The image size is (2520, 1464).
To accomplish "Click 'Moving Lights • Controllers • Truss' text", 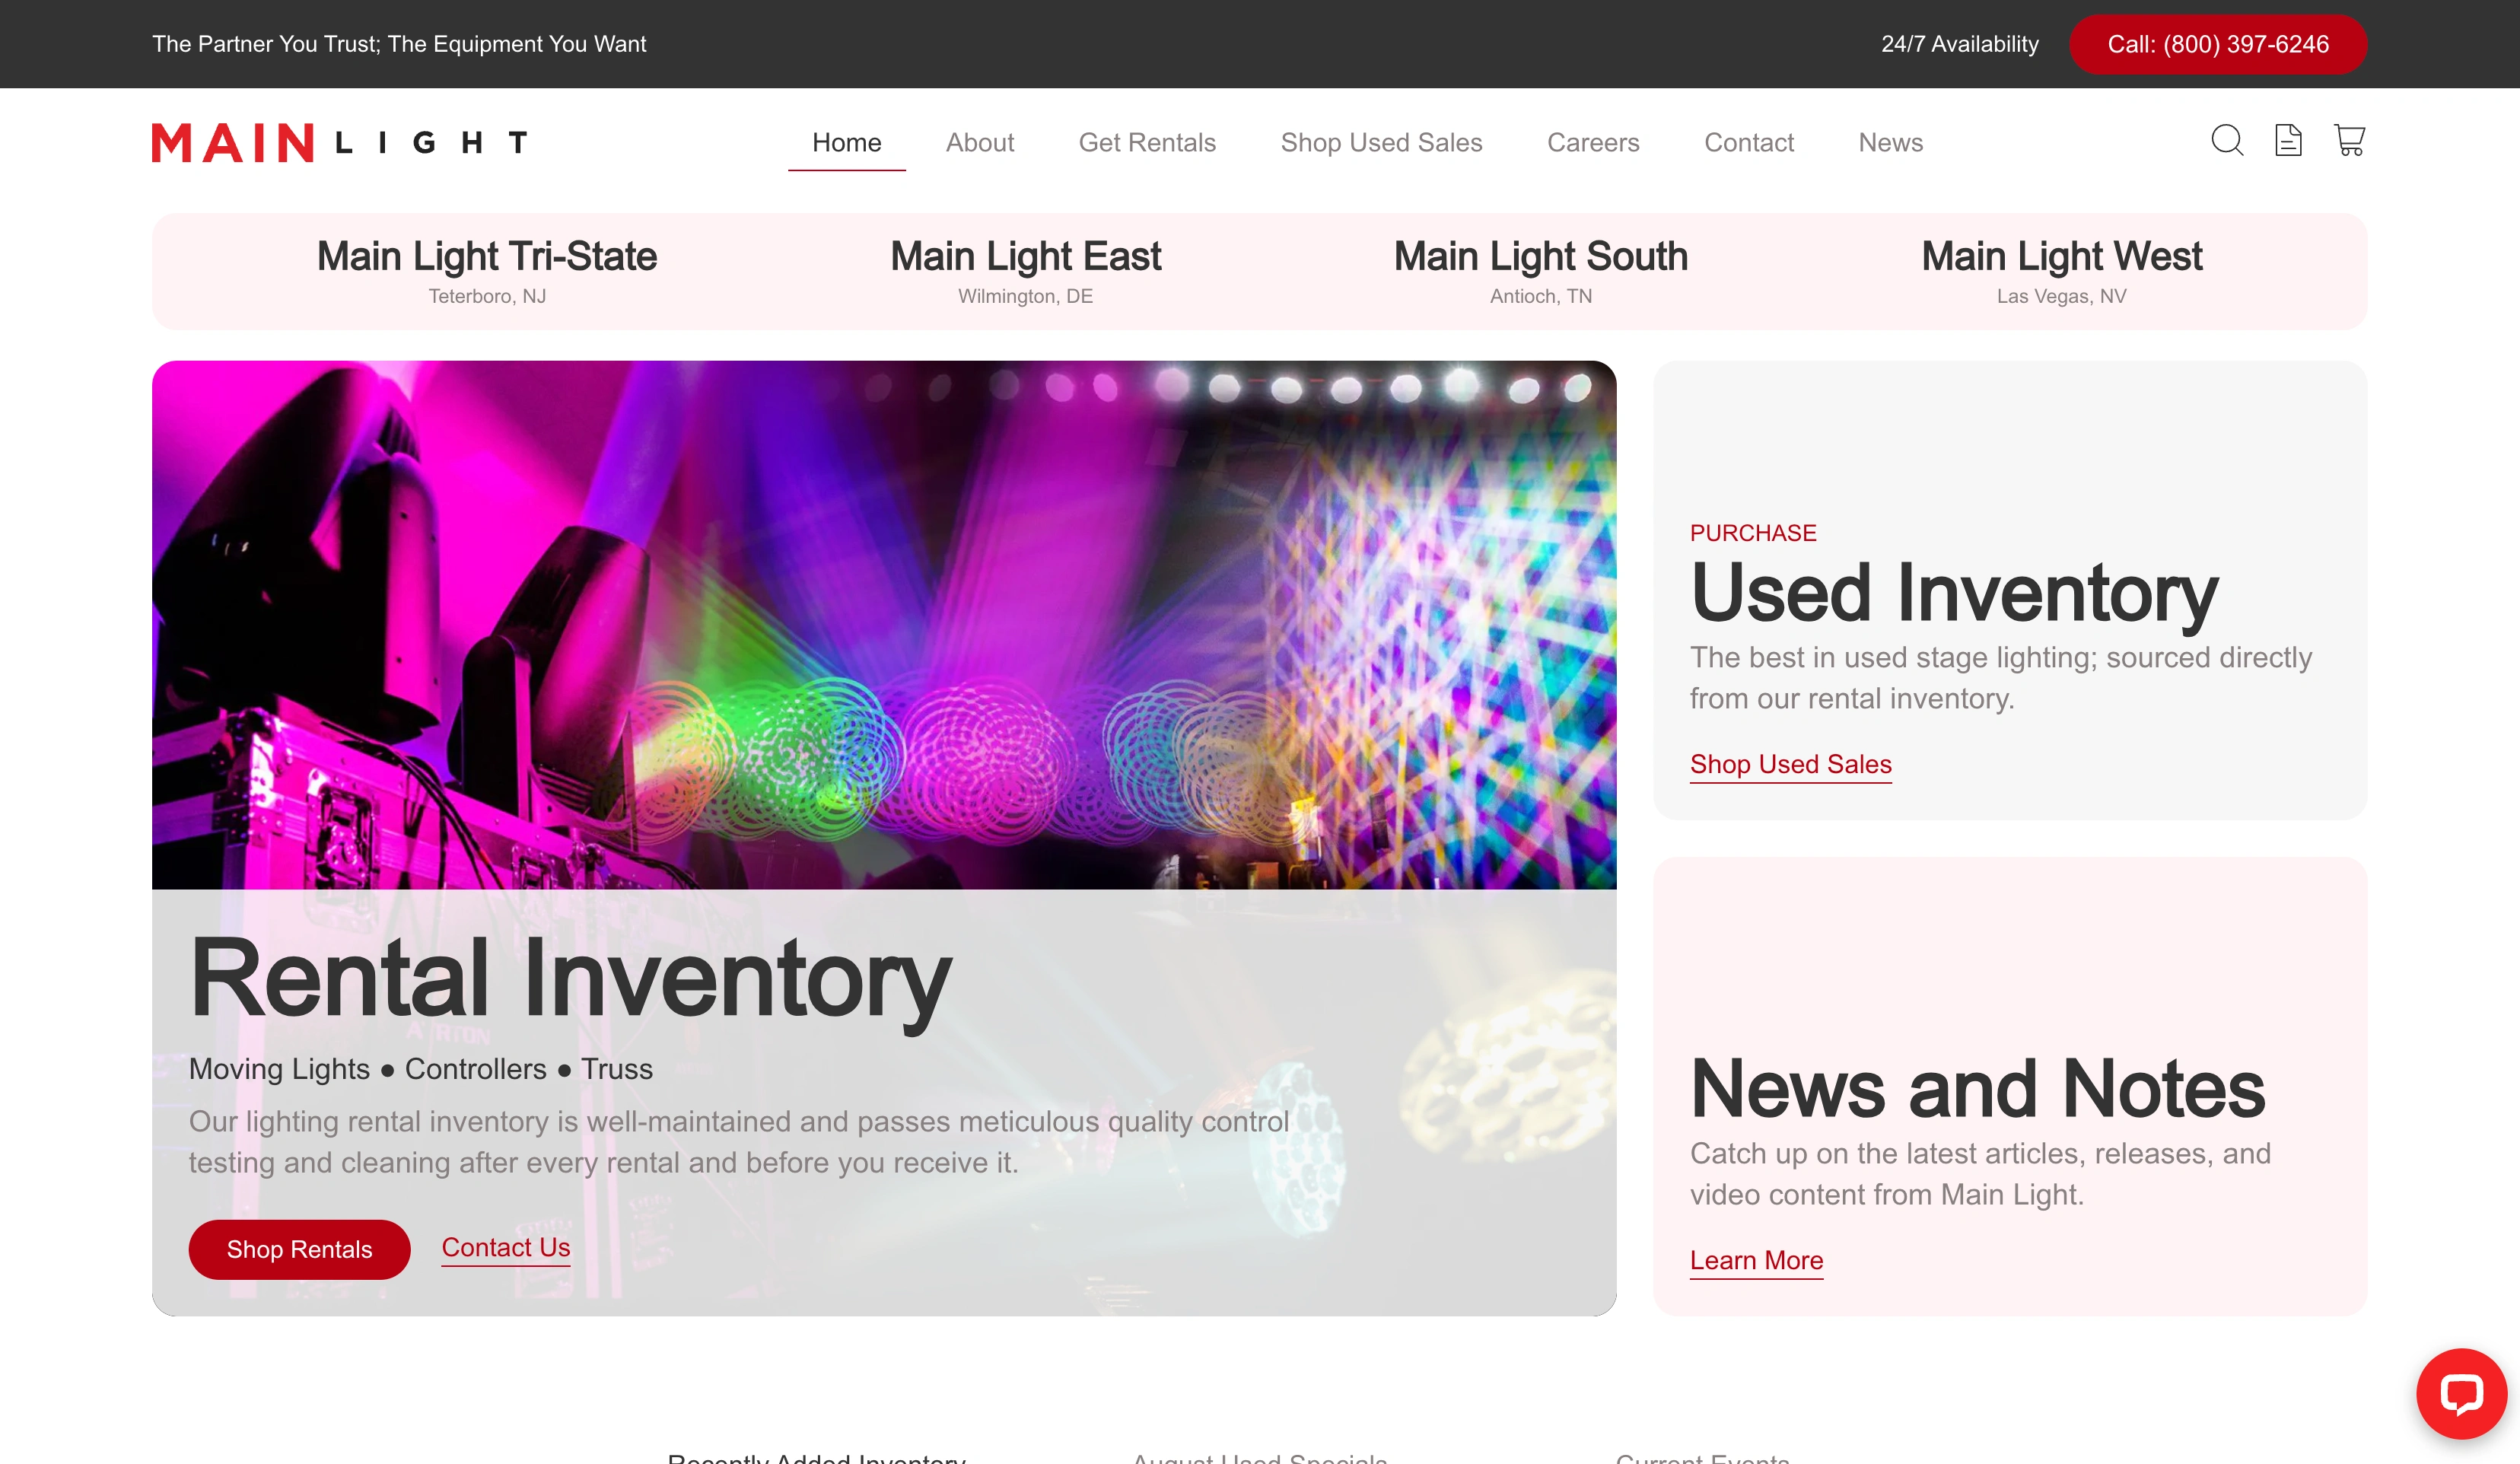I will [x=421, y=1069].
